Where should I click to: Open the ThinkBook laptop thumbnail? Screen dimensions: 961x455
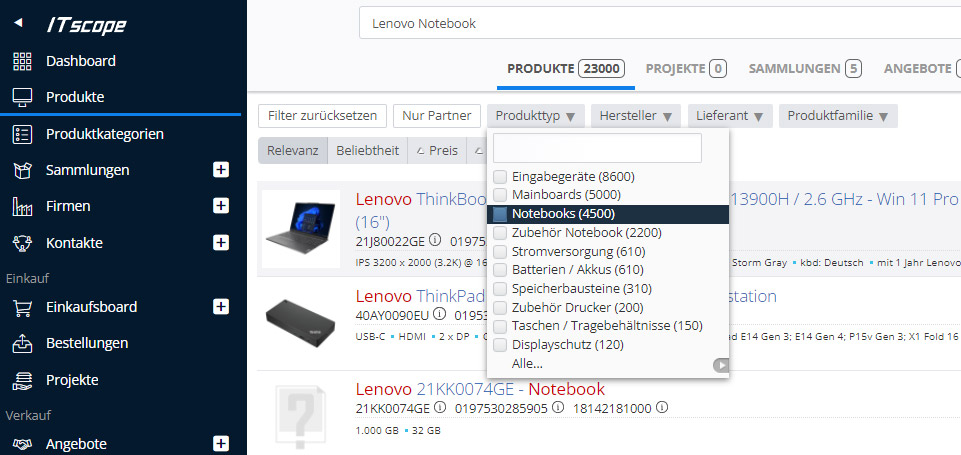click(x=301, y=229)
